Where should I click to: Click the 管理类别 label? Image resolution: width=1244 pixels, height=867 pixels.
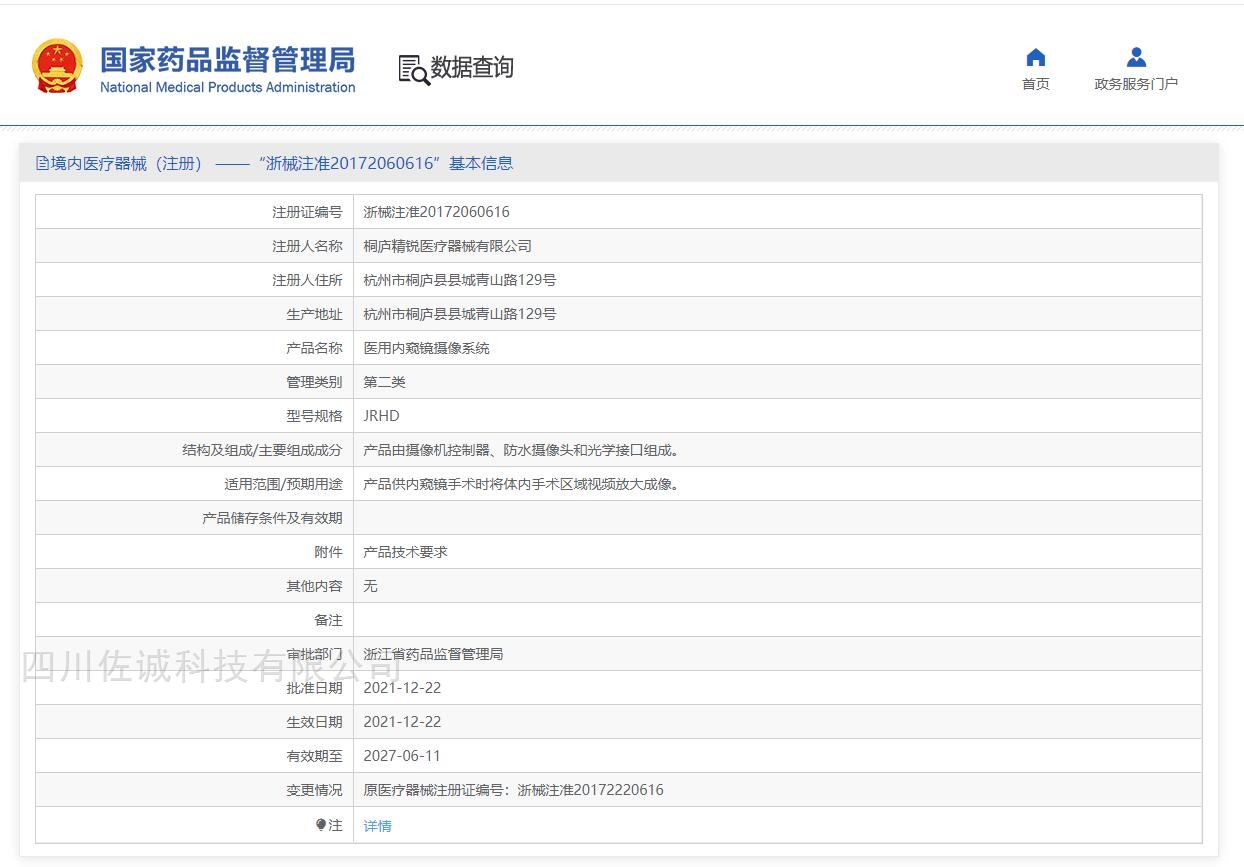pyautogui.click(x=314, y=382)
